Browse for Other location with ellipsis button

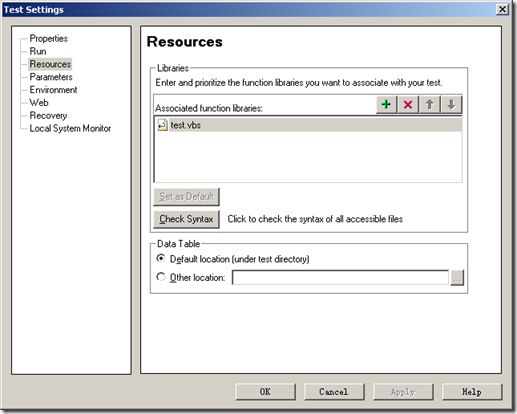click(x=457, y=277)
